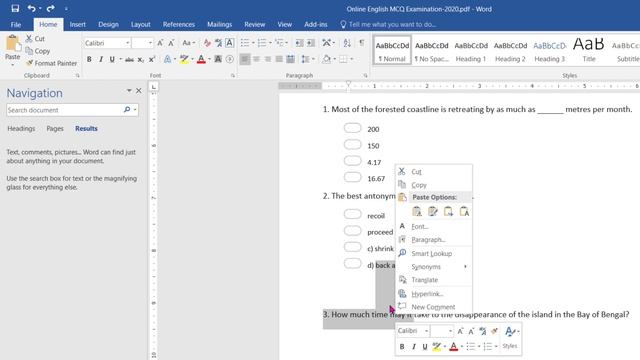This screenshot has width=640, height=360.
Task: Switch to Headings in Navigation pane
Action: click(21, 129)
